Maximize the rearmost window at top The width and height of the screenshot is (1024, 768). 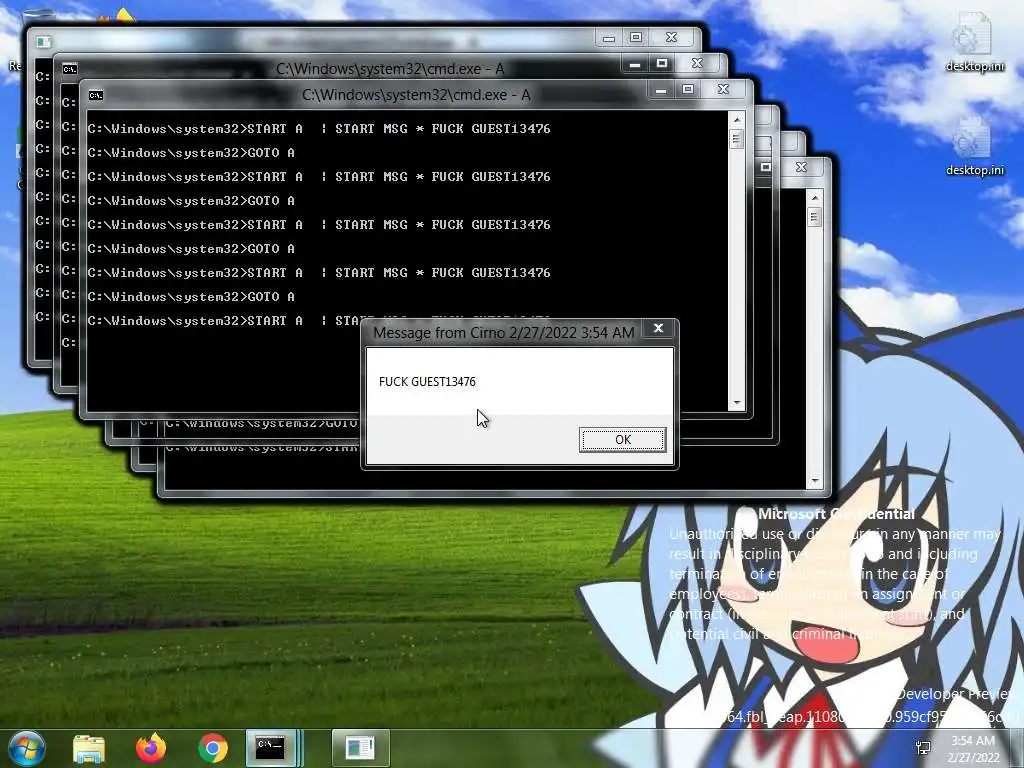click(635, 37)
